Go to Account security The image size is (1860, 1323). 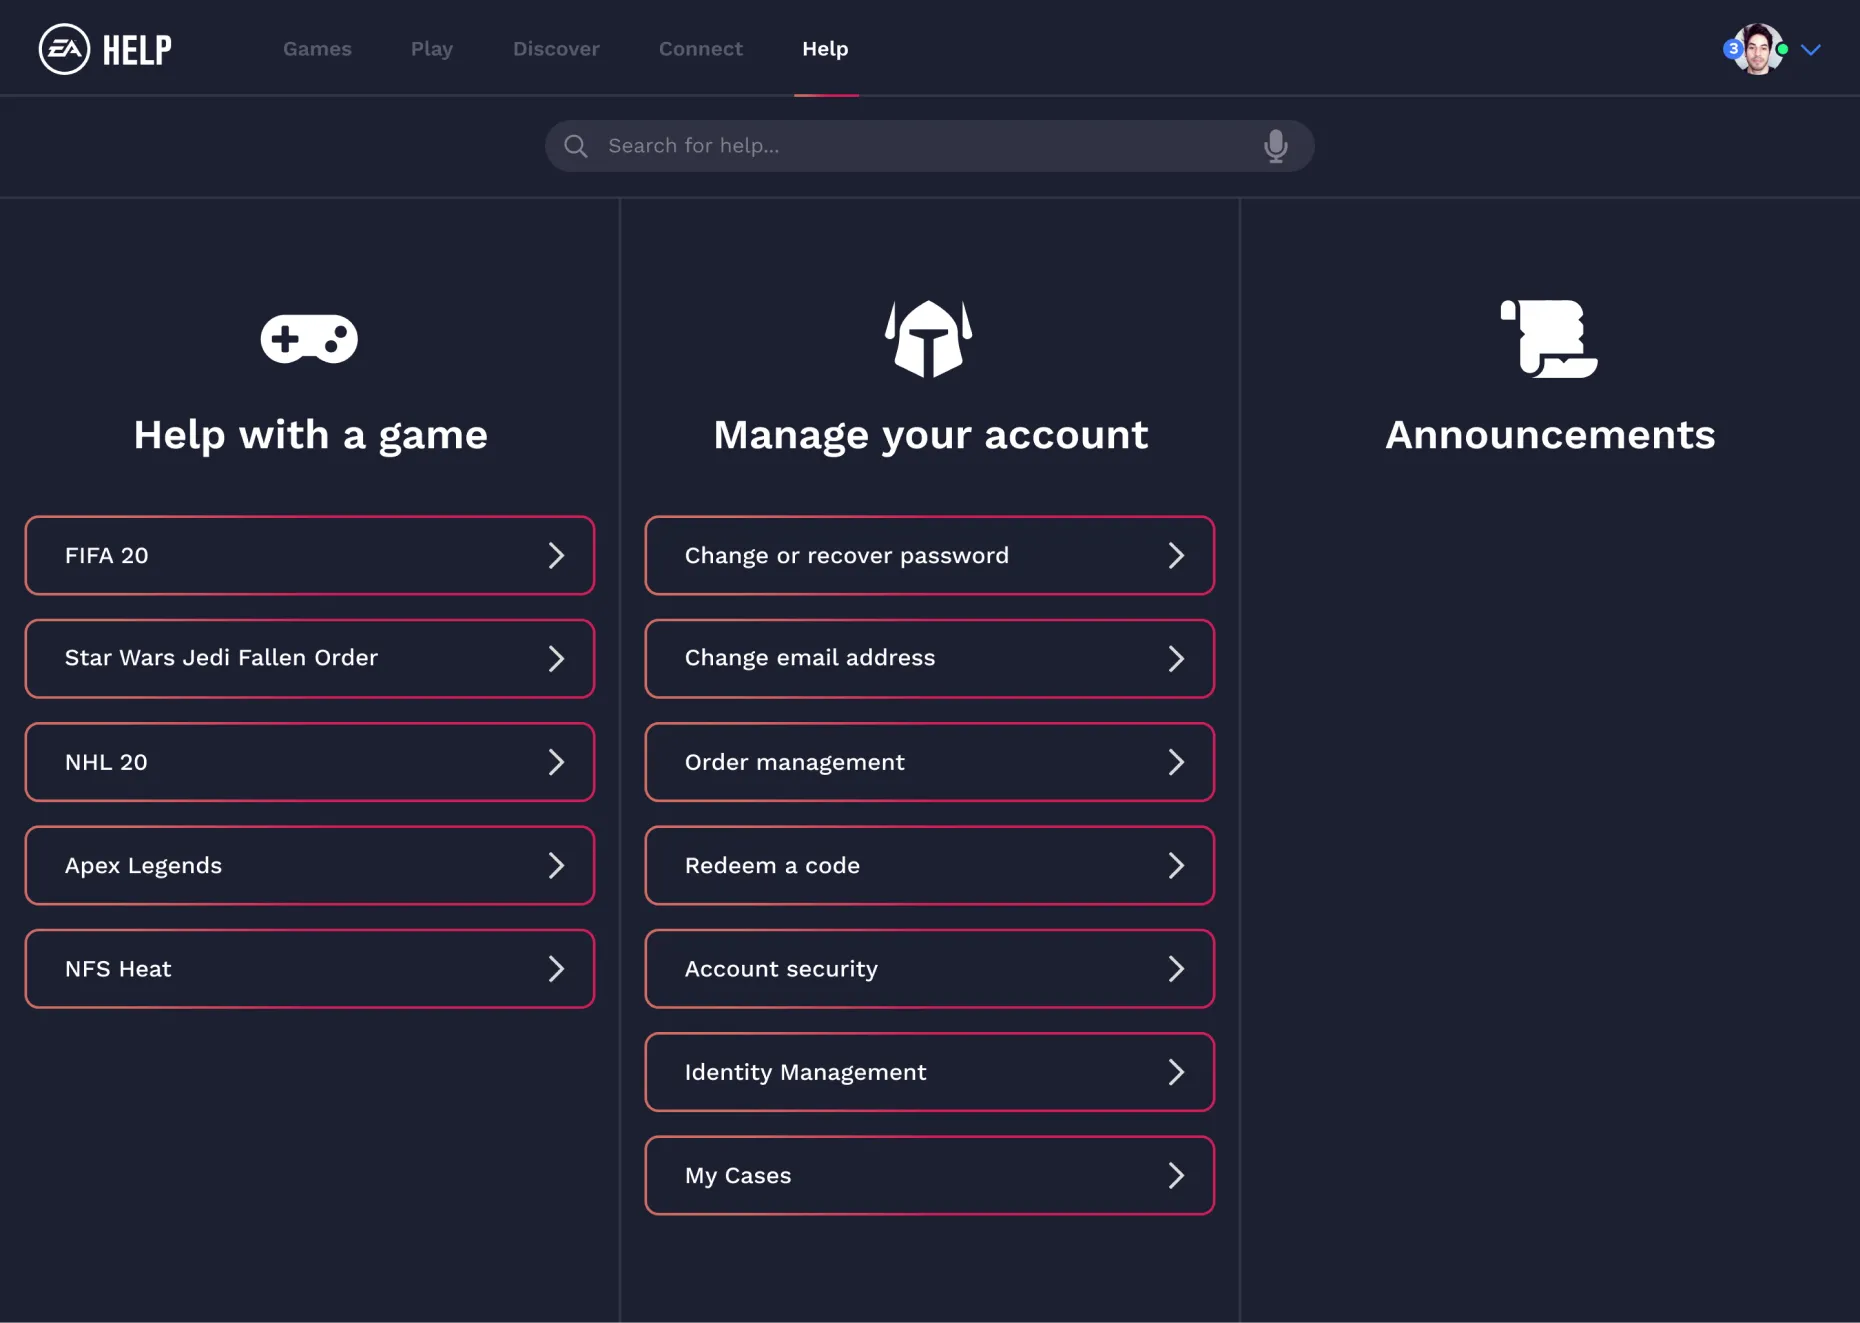point(929,969)
